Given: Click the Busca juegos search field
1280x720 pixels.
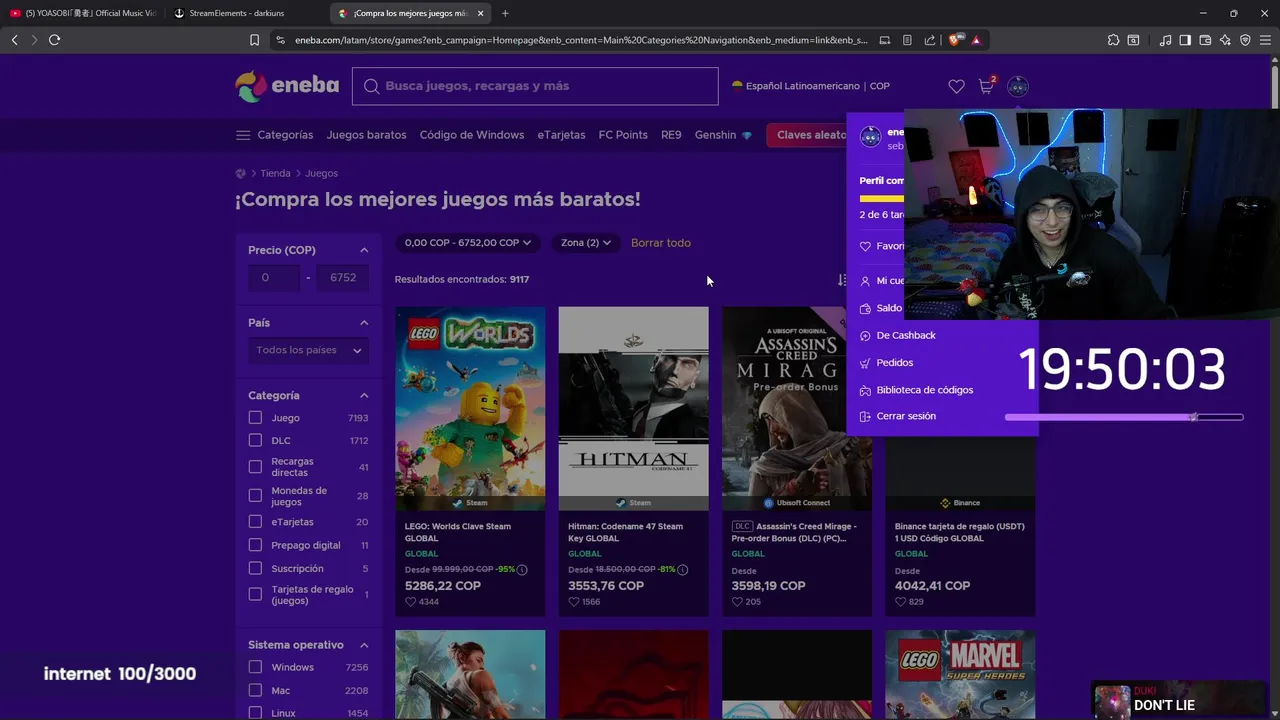Looking at the screenshot, I should (x=535, y=86).
